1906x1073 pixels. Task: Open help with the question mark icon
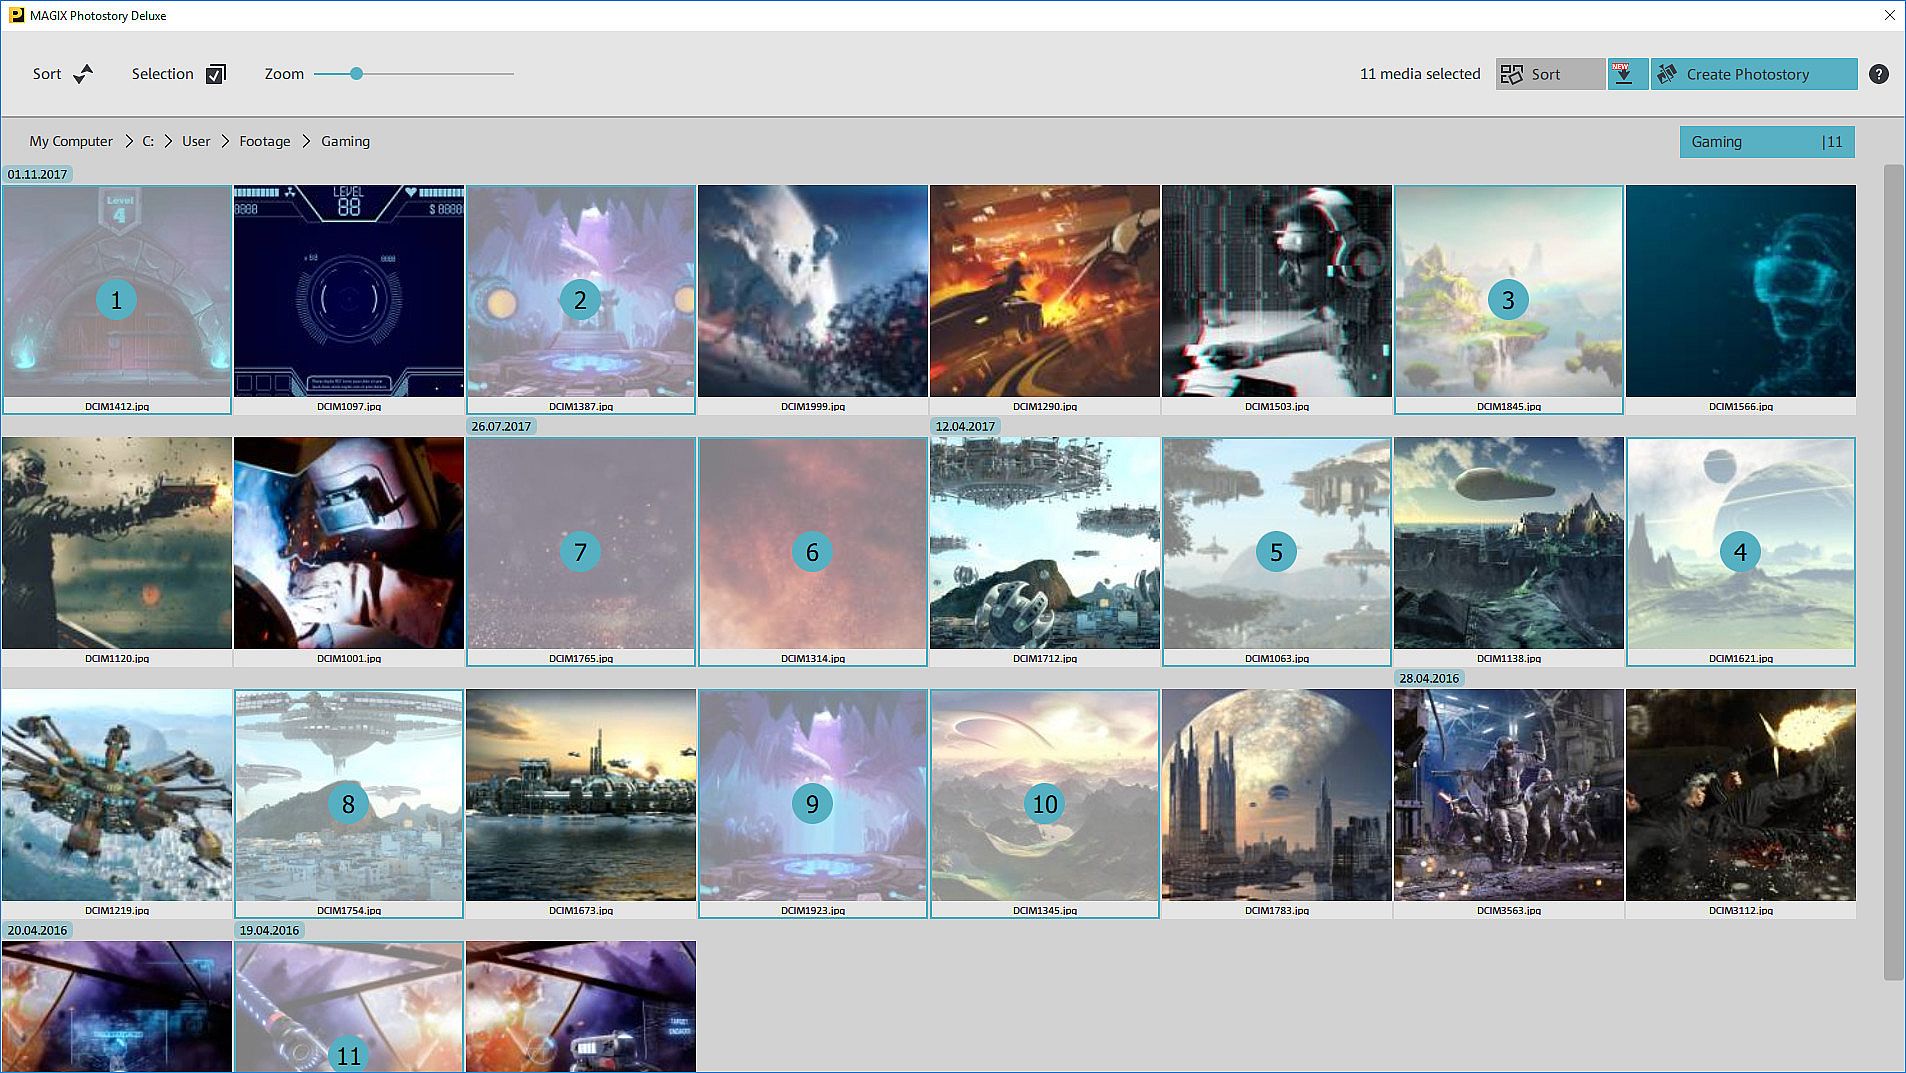point(1879,74)
